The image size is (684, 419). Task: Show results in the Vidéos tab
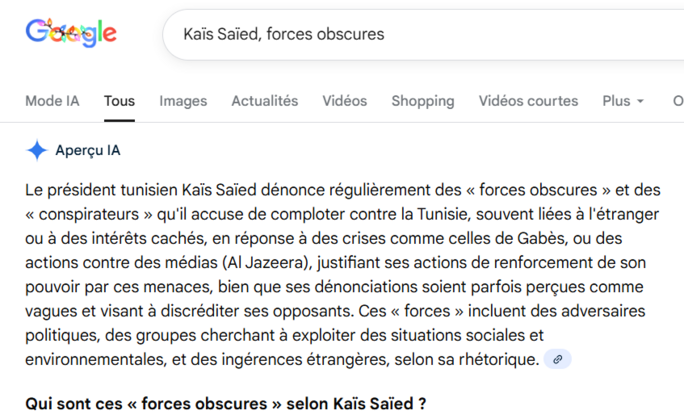click(344, 101)
